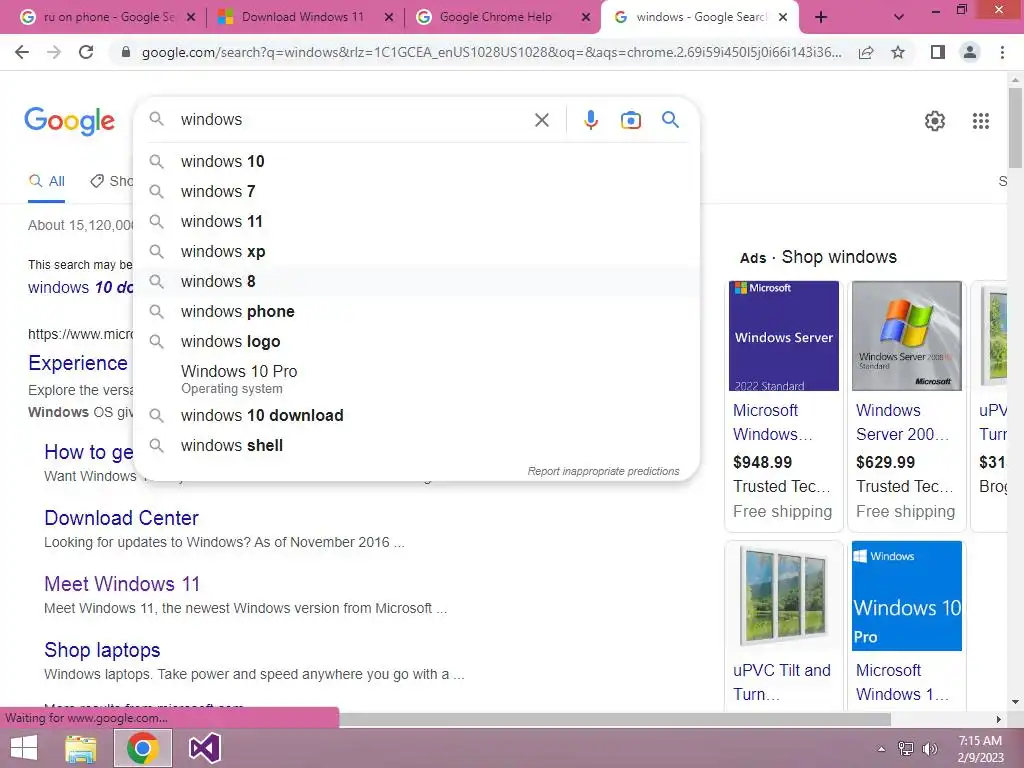Open Google settings gear

pos(935,121)
